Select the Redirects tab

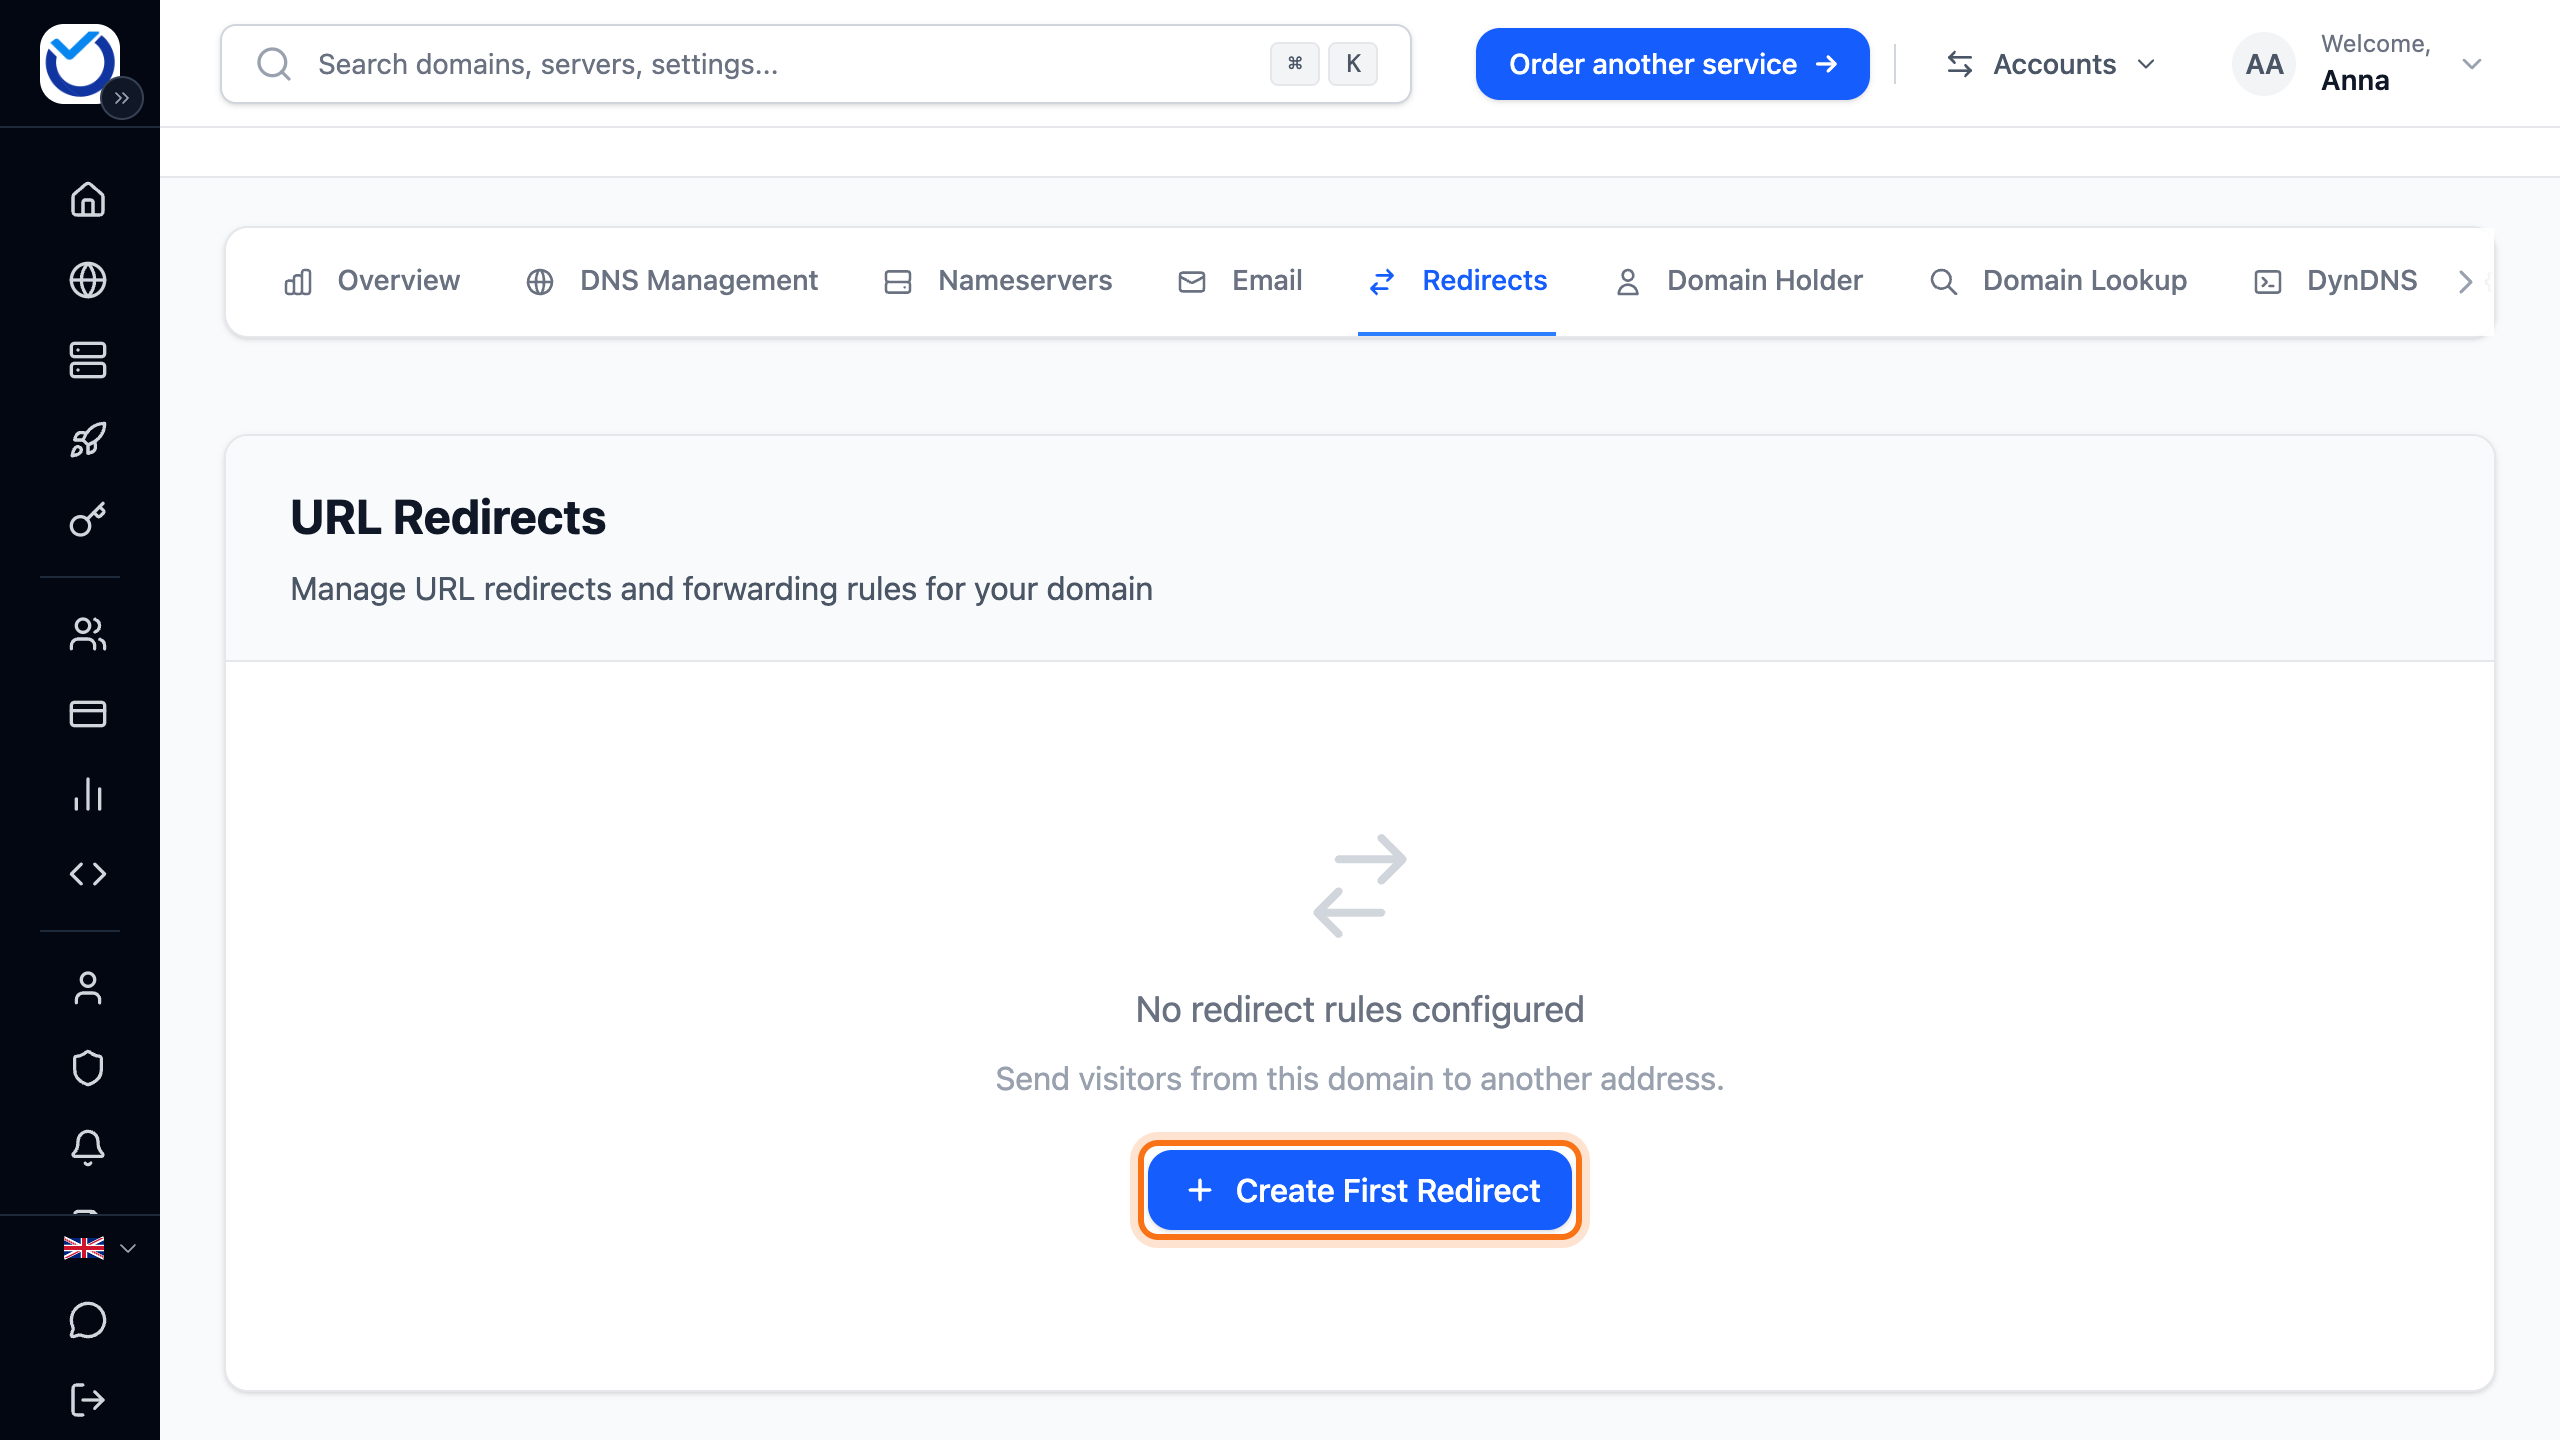1457,281
